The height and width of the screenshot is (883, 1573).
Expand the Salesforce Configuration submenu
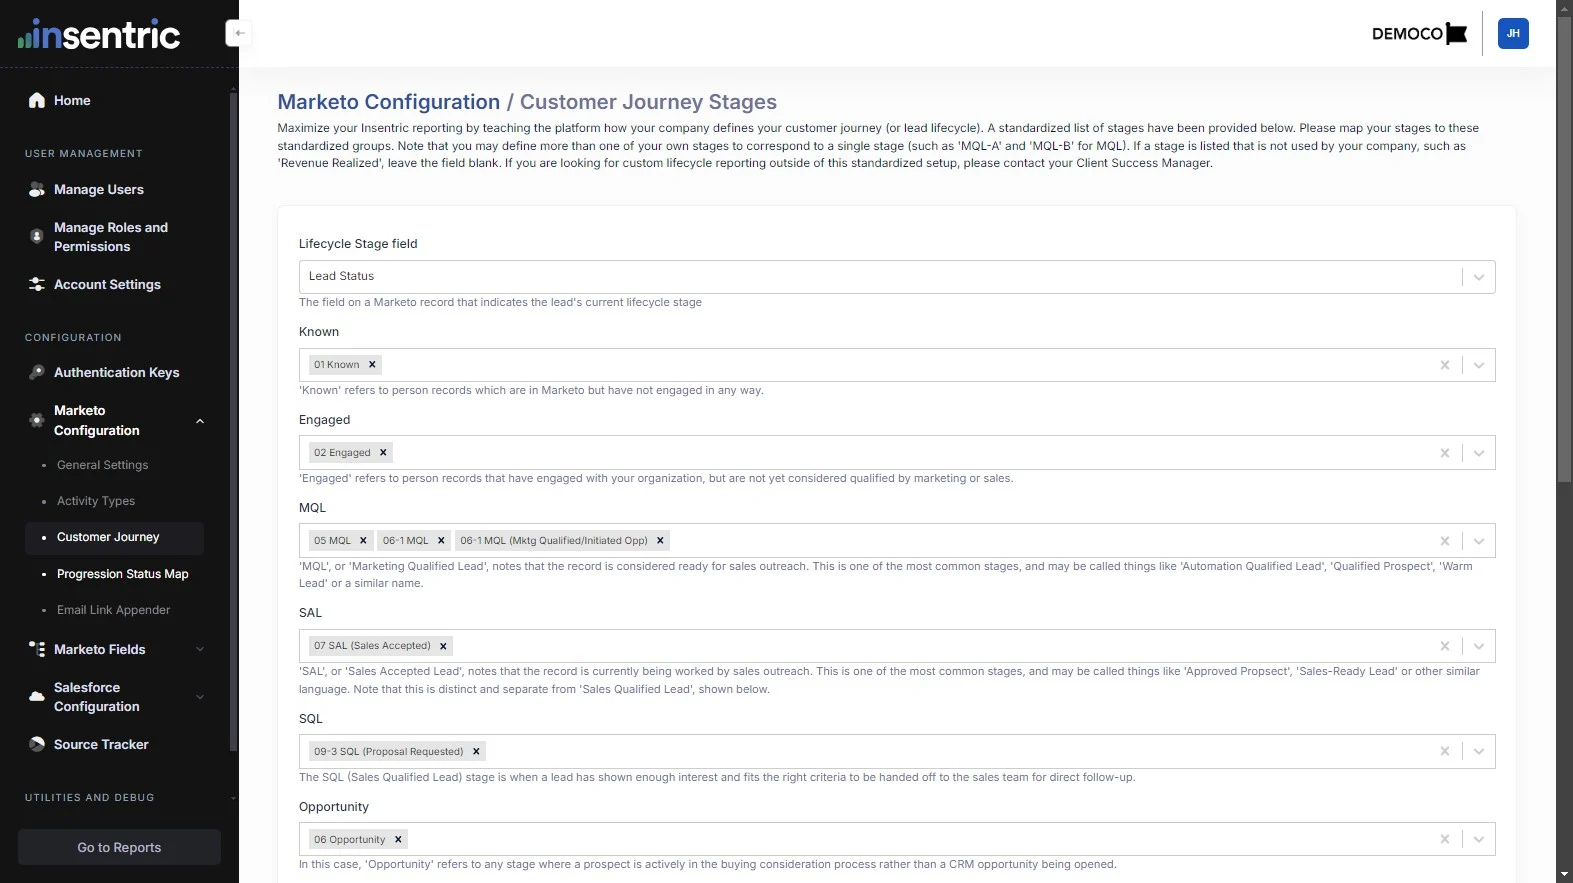click(x=200, y=697)
